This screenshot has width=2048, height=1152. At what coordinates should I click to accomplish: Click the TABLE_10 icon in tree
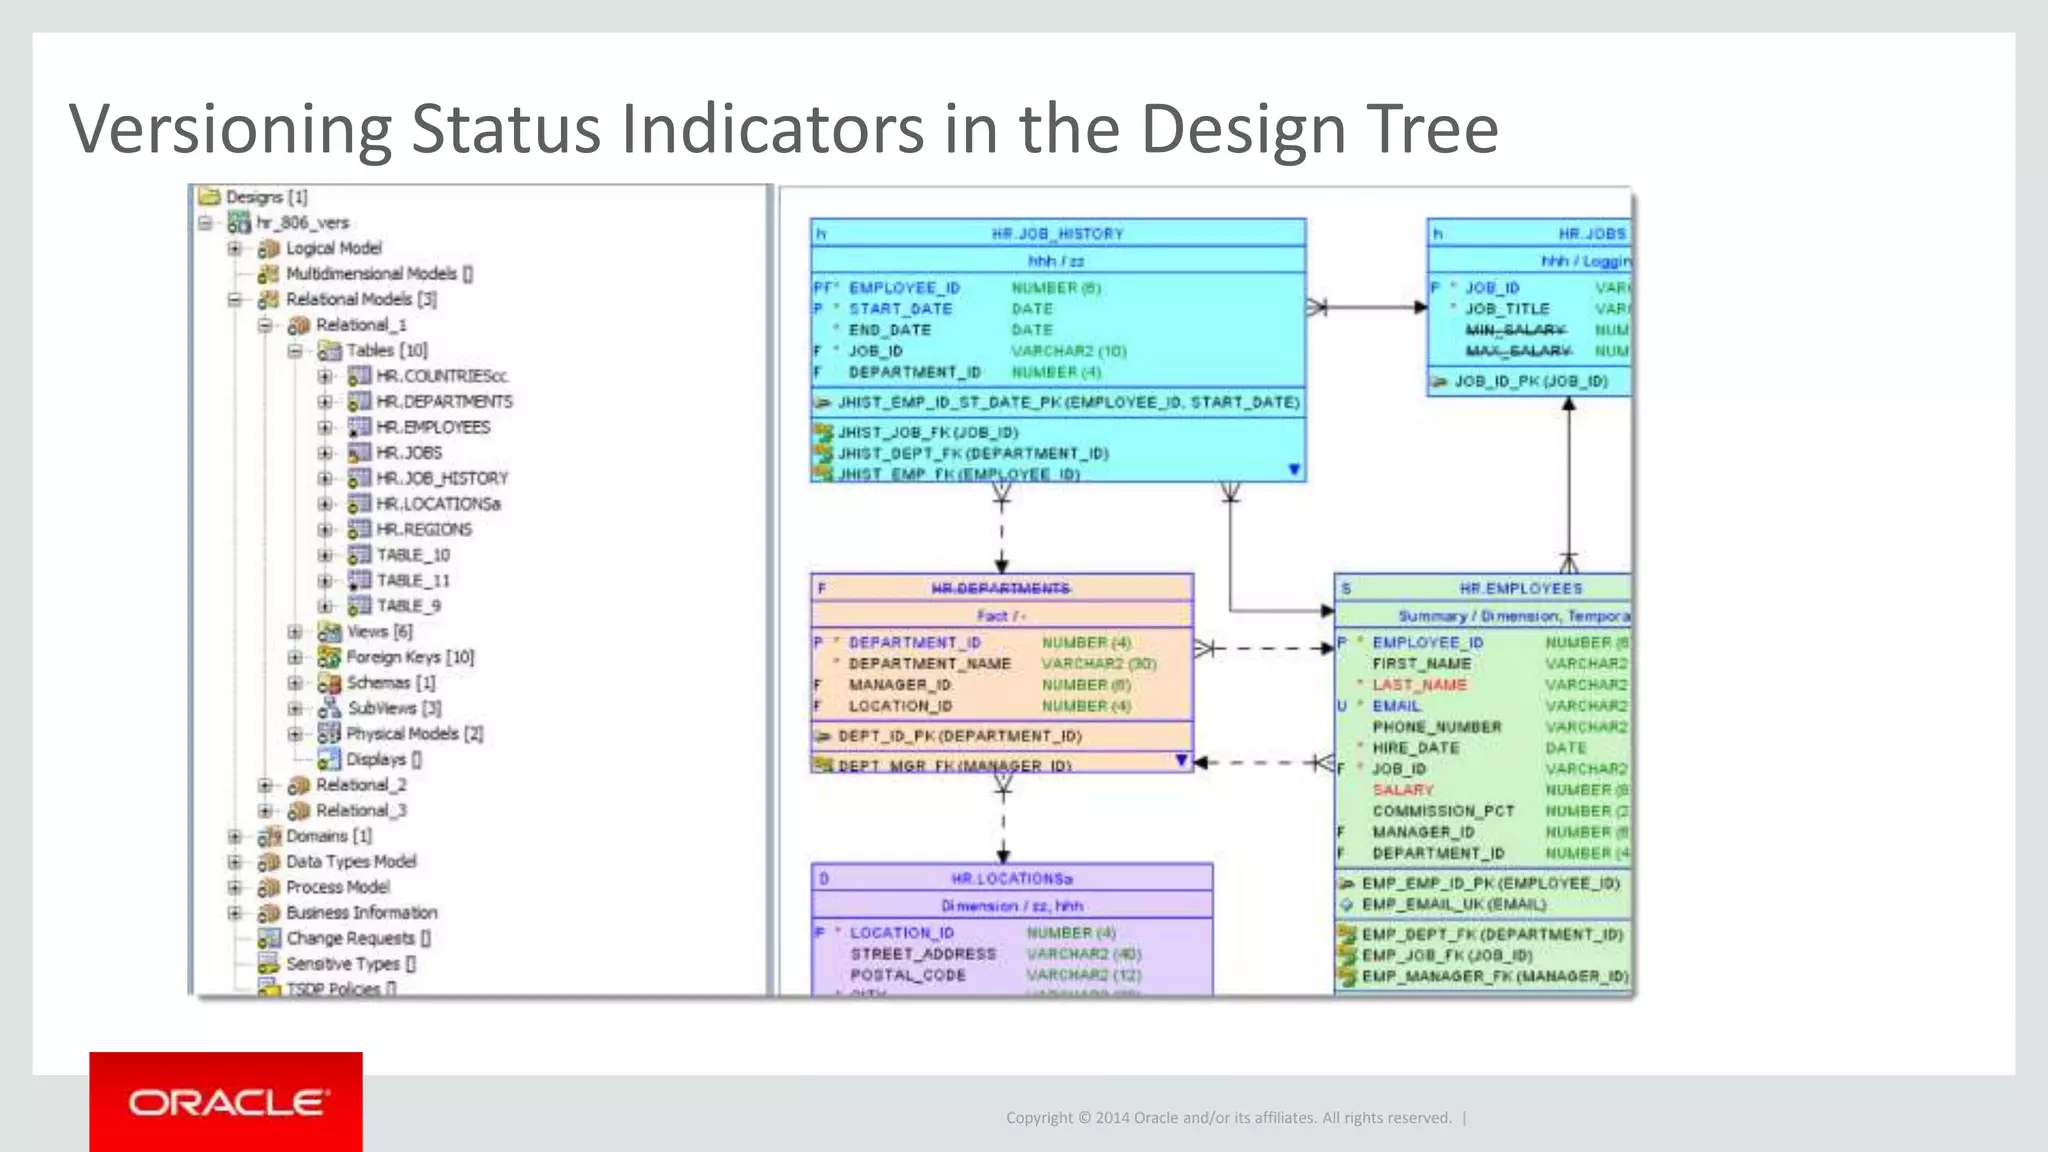click(359, 555)
